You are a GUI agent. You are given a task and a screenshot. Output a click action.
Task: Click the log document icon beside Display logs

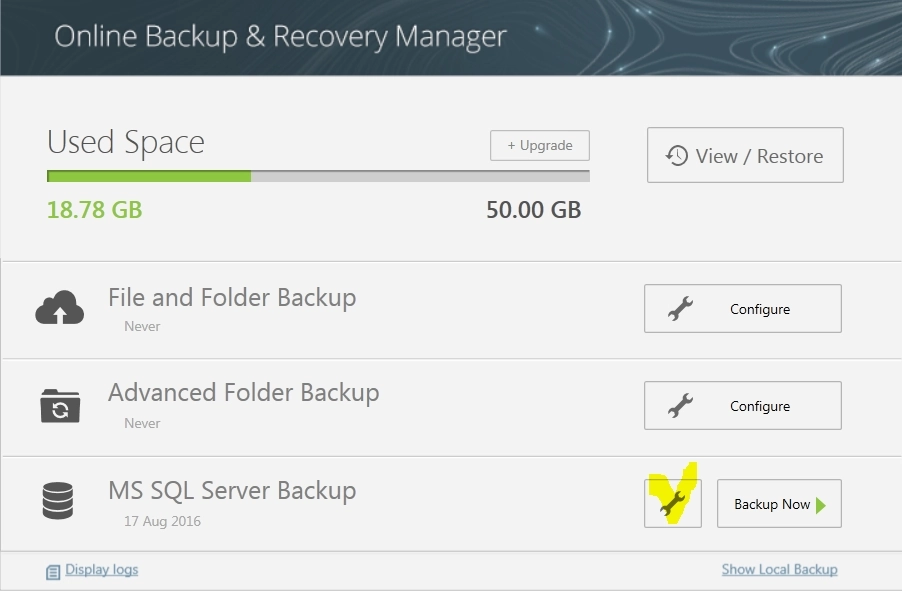(x=53, y=572)
